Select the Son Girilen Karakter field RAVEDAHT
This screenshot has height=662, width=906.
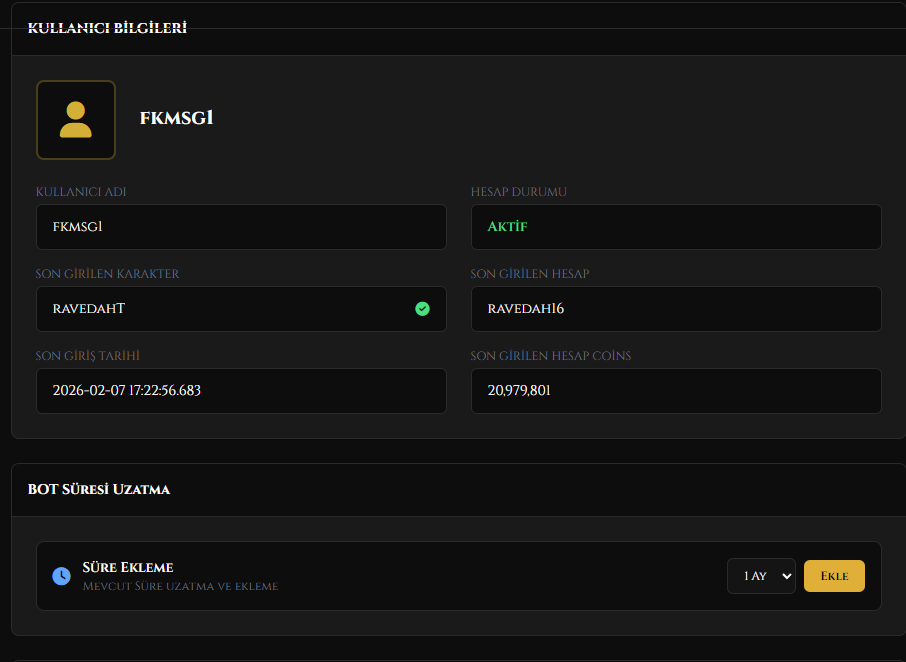tap(241, 309)
